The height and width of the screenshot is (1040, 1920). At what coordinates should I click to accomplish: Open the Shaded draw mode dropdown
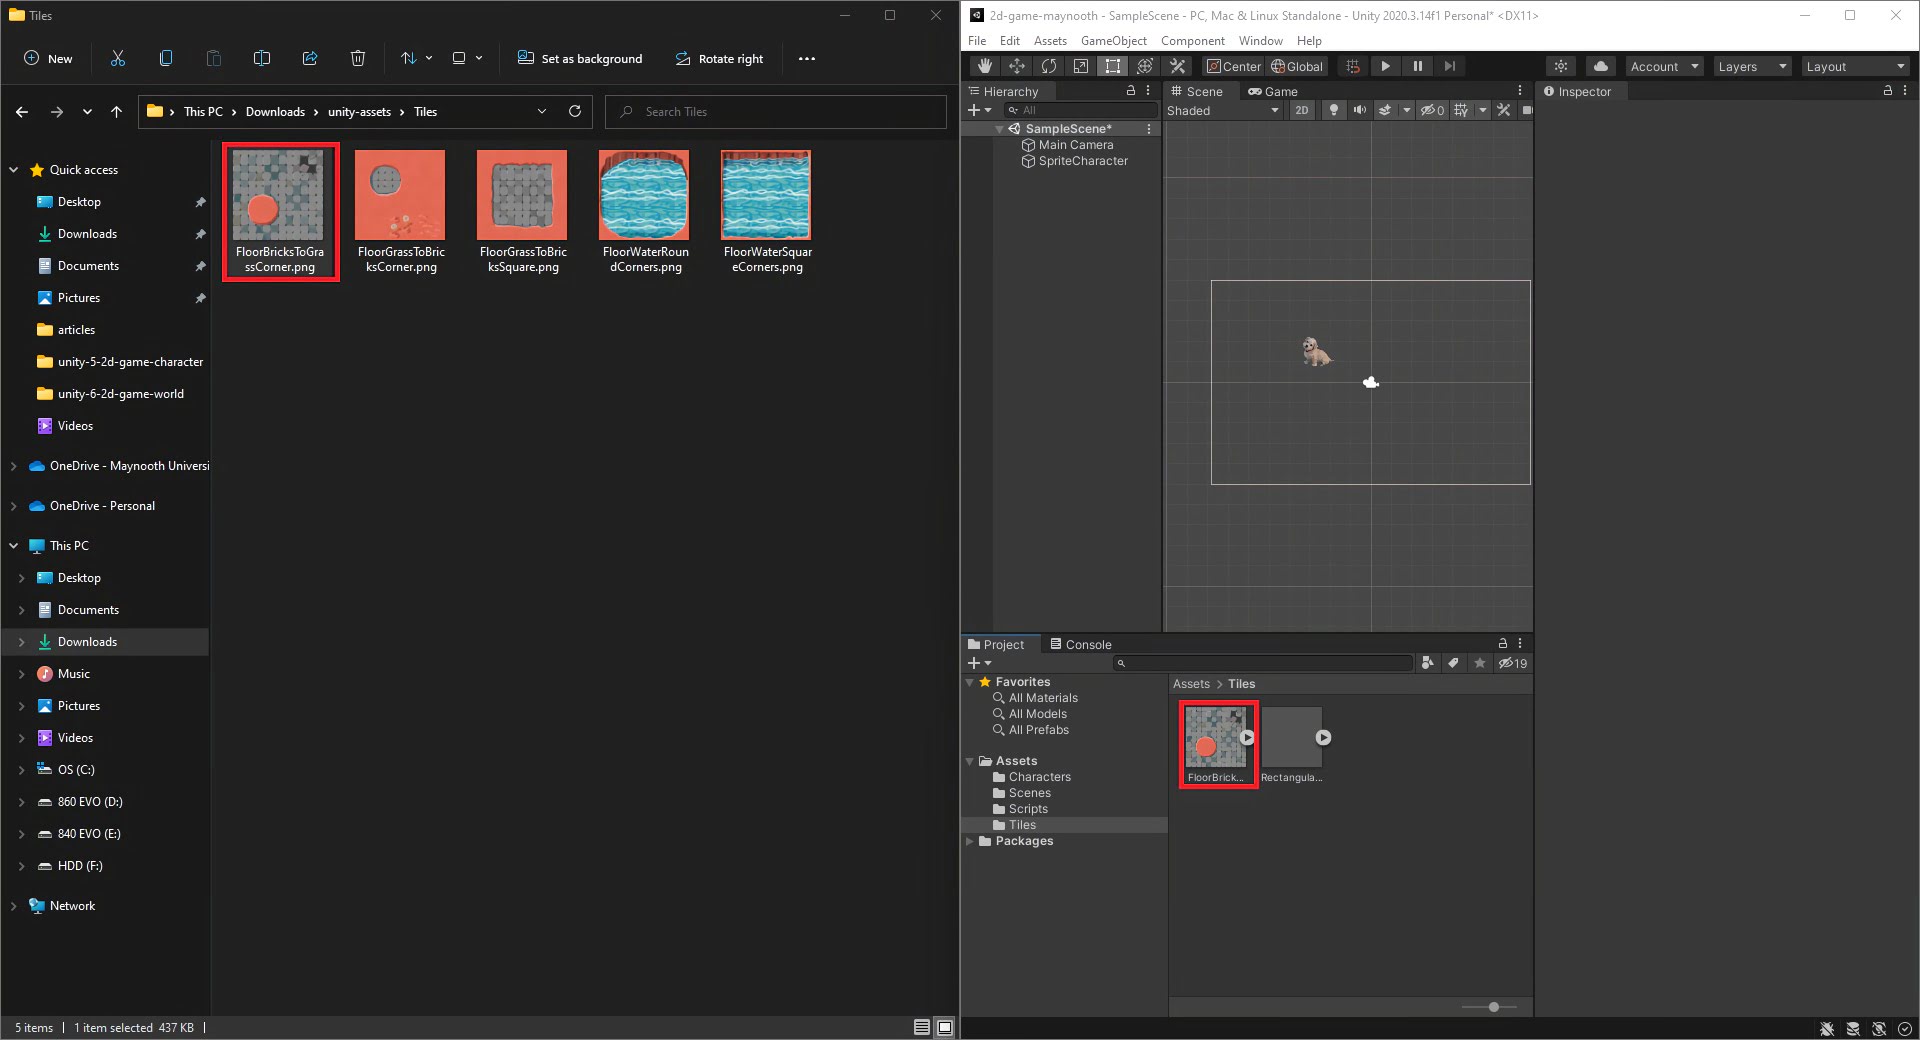(1222, 110)
